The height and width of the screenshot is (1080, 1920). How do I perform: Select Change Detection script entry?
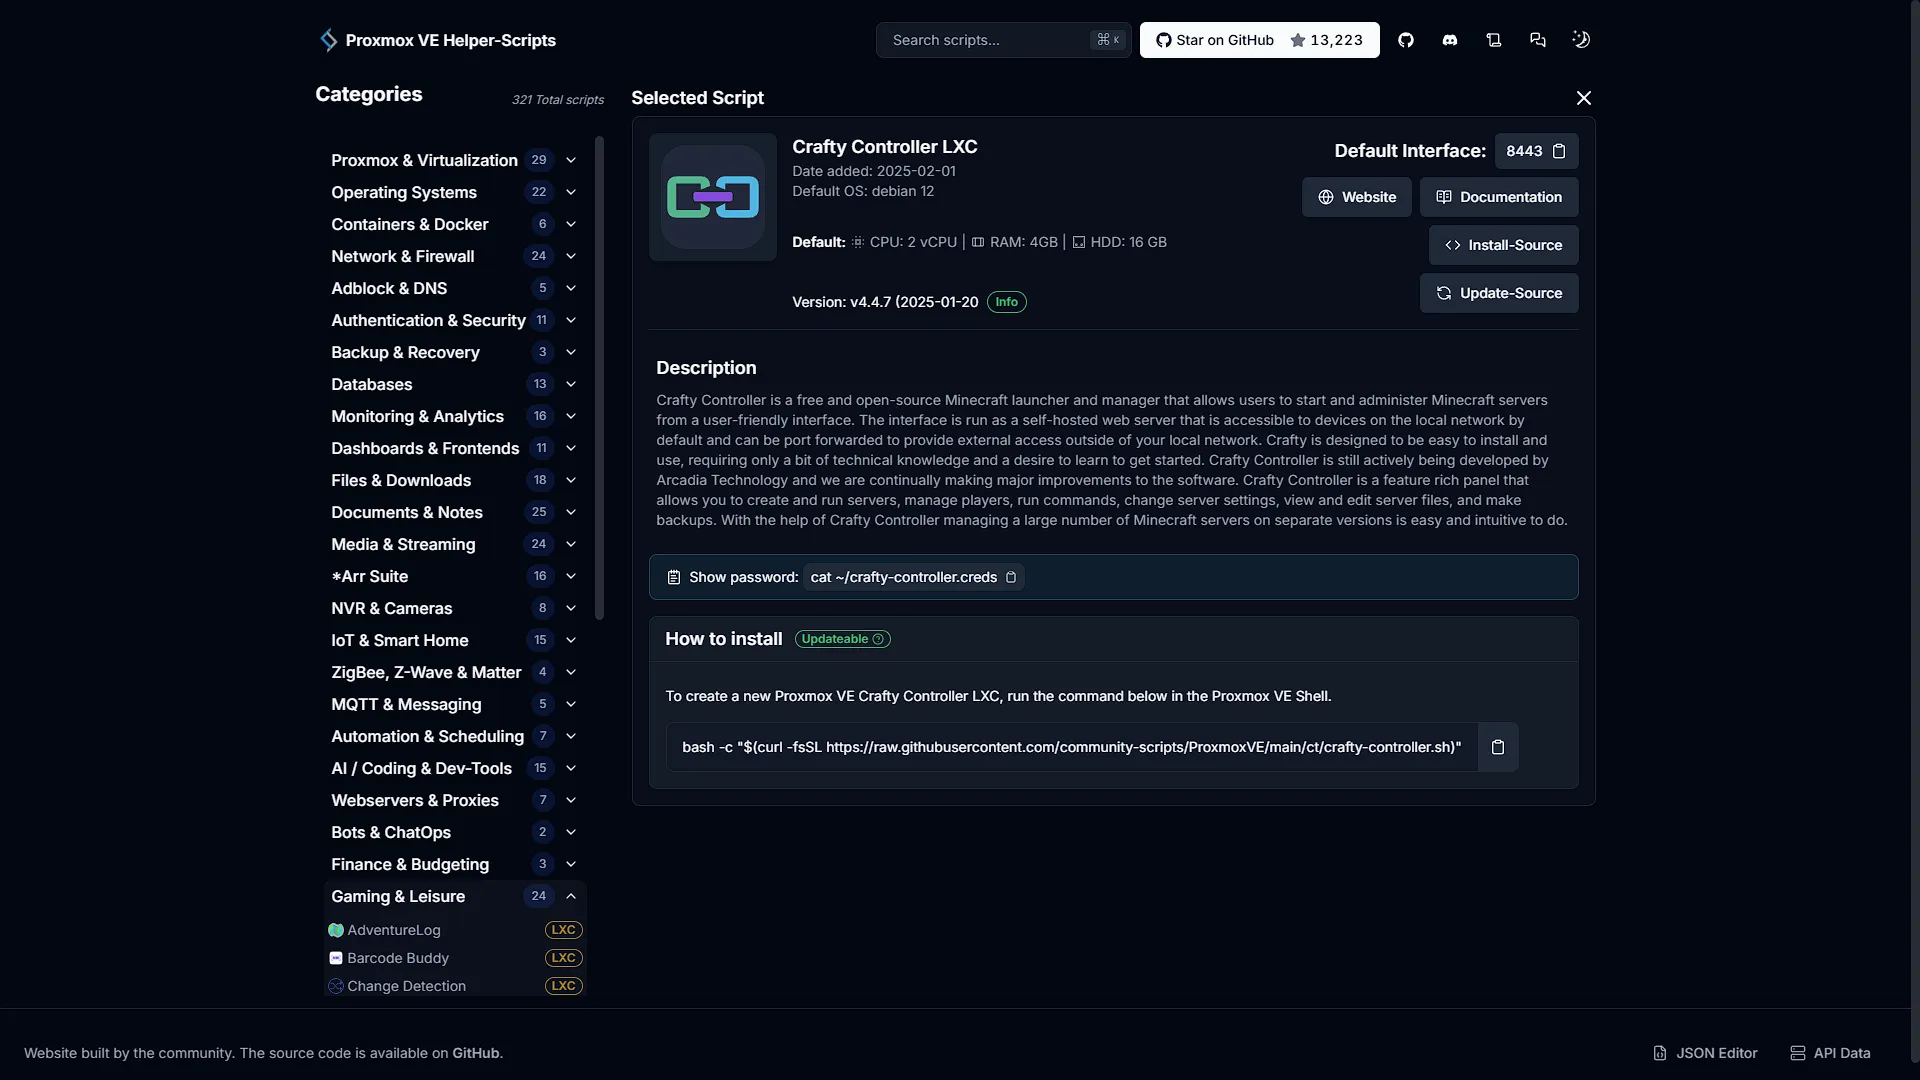click(x=455, y=986)
